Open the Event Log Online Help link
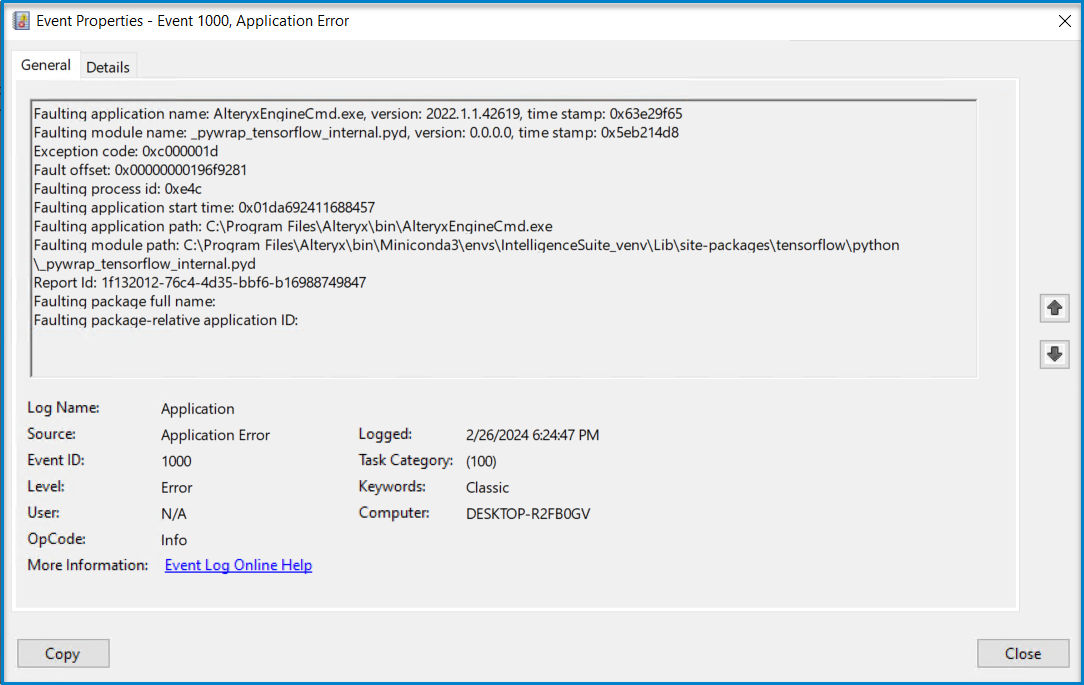Screen dimensions: 1084x685 (239, 565)
